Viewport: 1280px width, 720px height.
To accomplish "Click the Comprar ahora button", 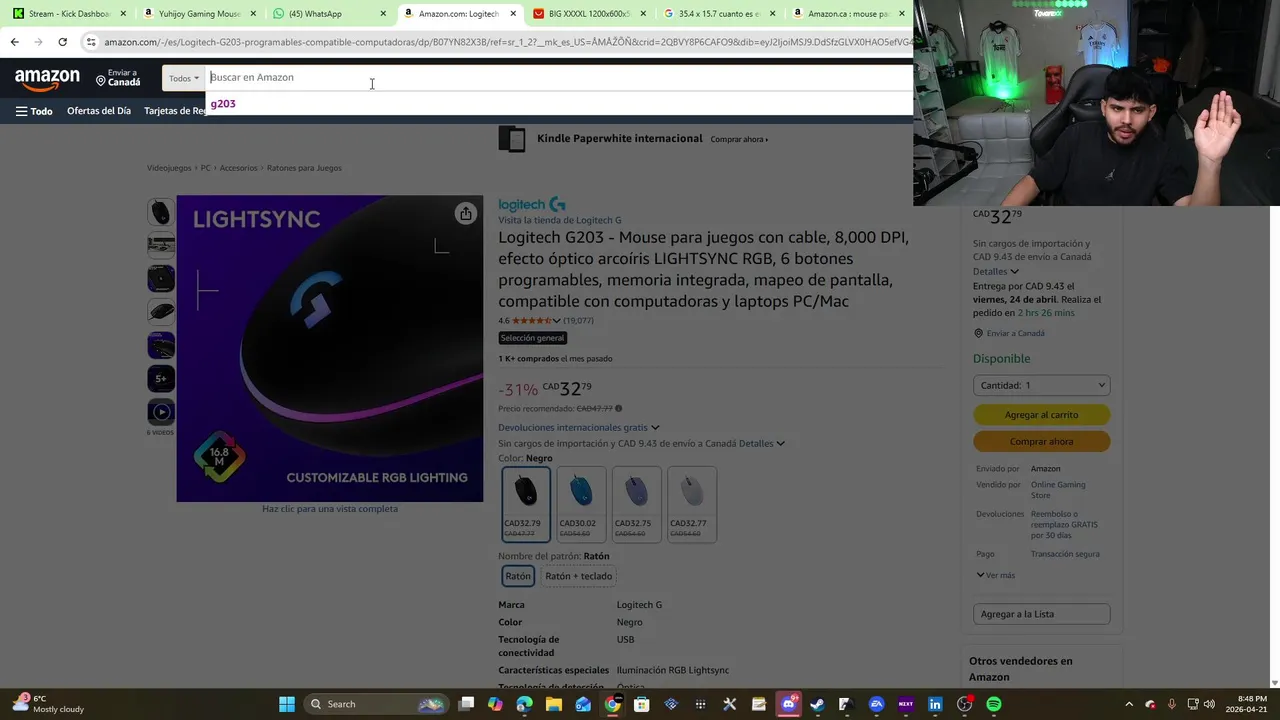I will coord(1041,442).
